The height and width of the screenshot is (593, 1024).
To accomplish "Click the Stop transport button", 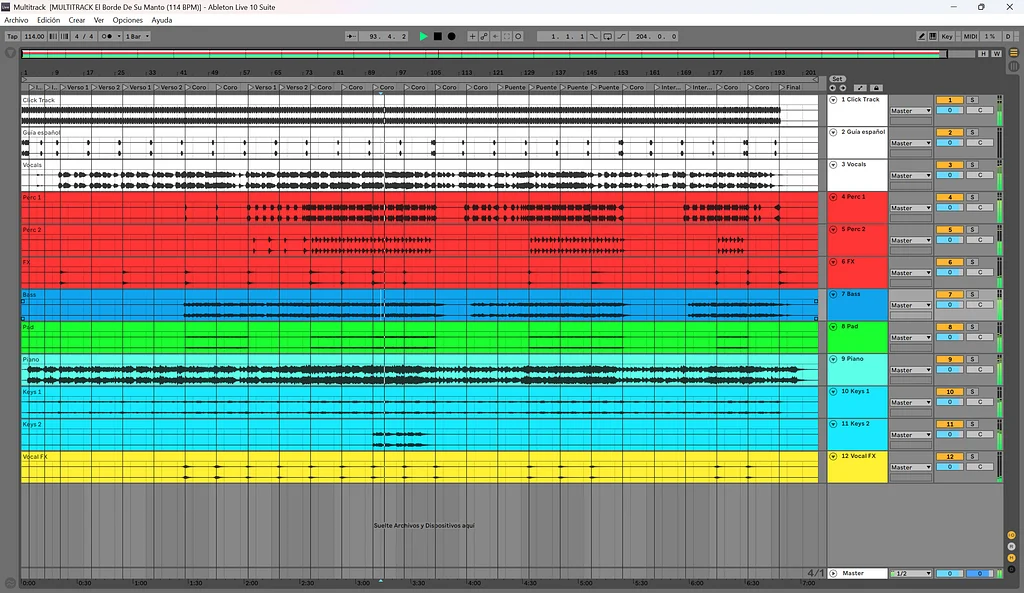I will [x=438, y=37].
